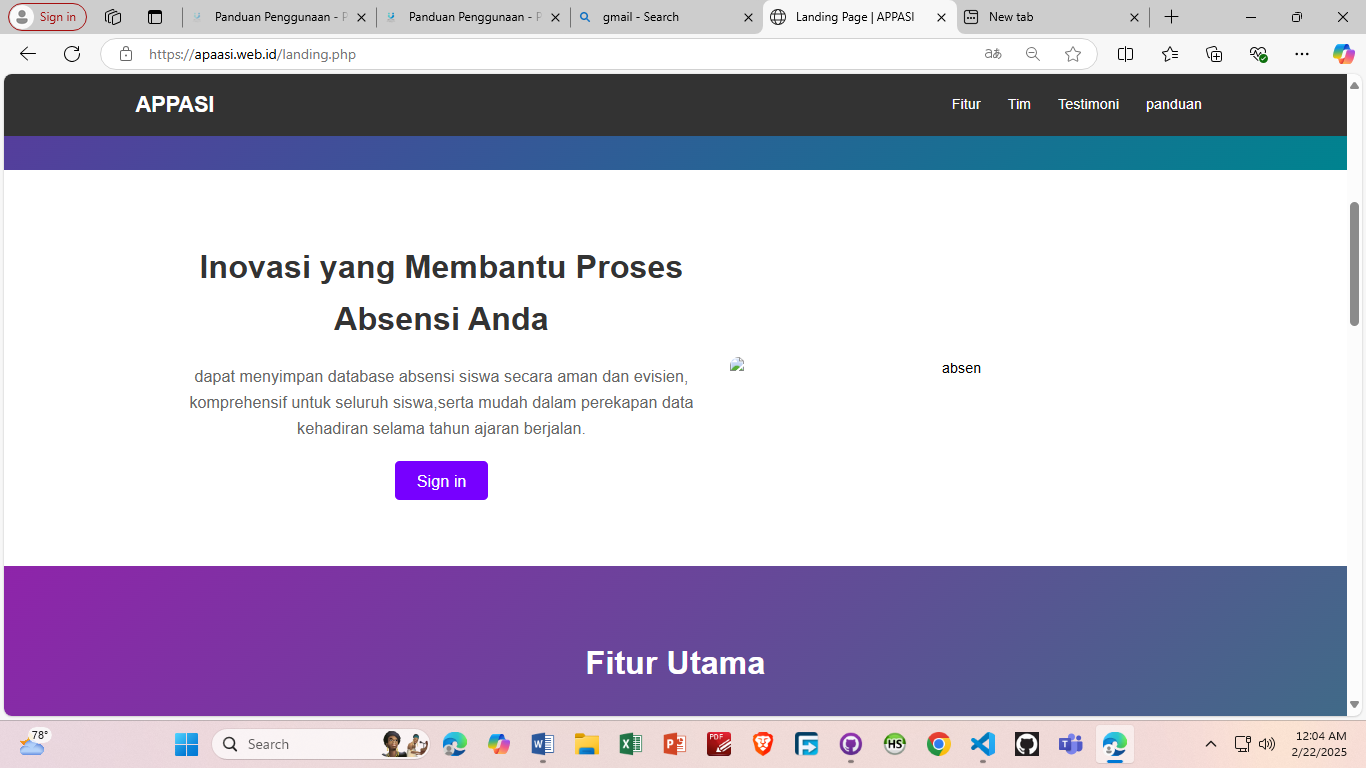Image resolution: width=1366 pixels, height=768 pixels.
Task: Click the address bar
Action: click(400, 54)
